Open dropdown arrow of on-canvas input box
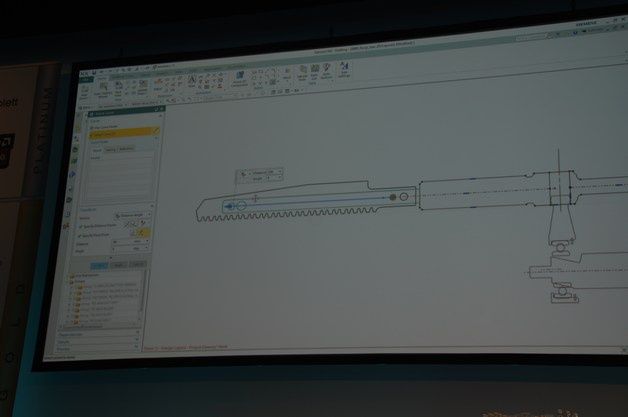The image size is (628, 417). pos(280,172)
